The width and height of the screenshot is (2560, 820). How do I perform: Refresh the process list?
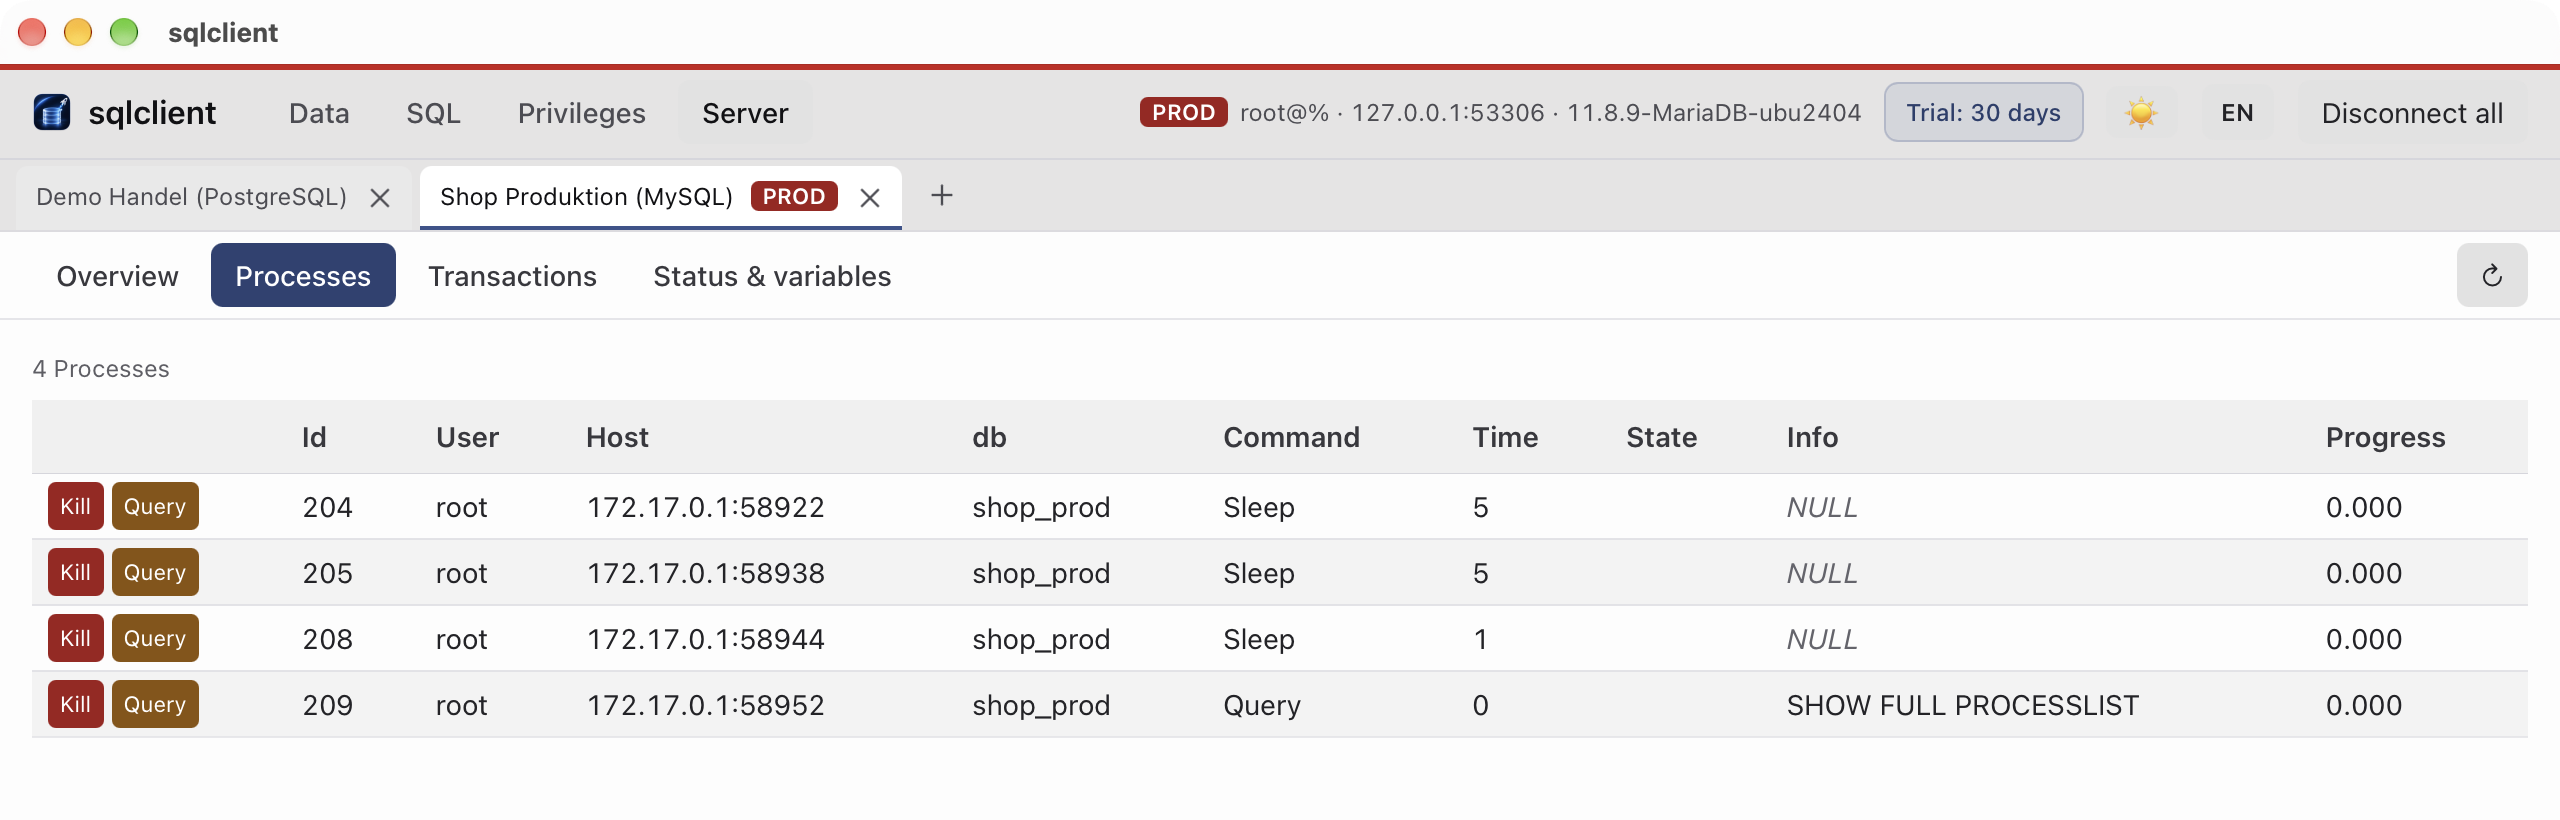coord(2492,275)
